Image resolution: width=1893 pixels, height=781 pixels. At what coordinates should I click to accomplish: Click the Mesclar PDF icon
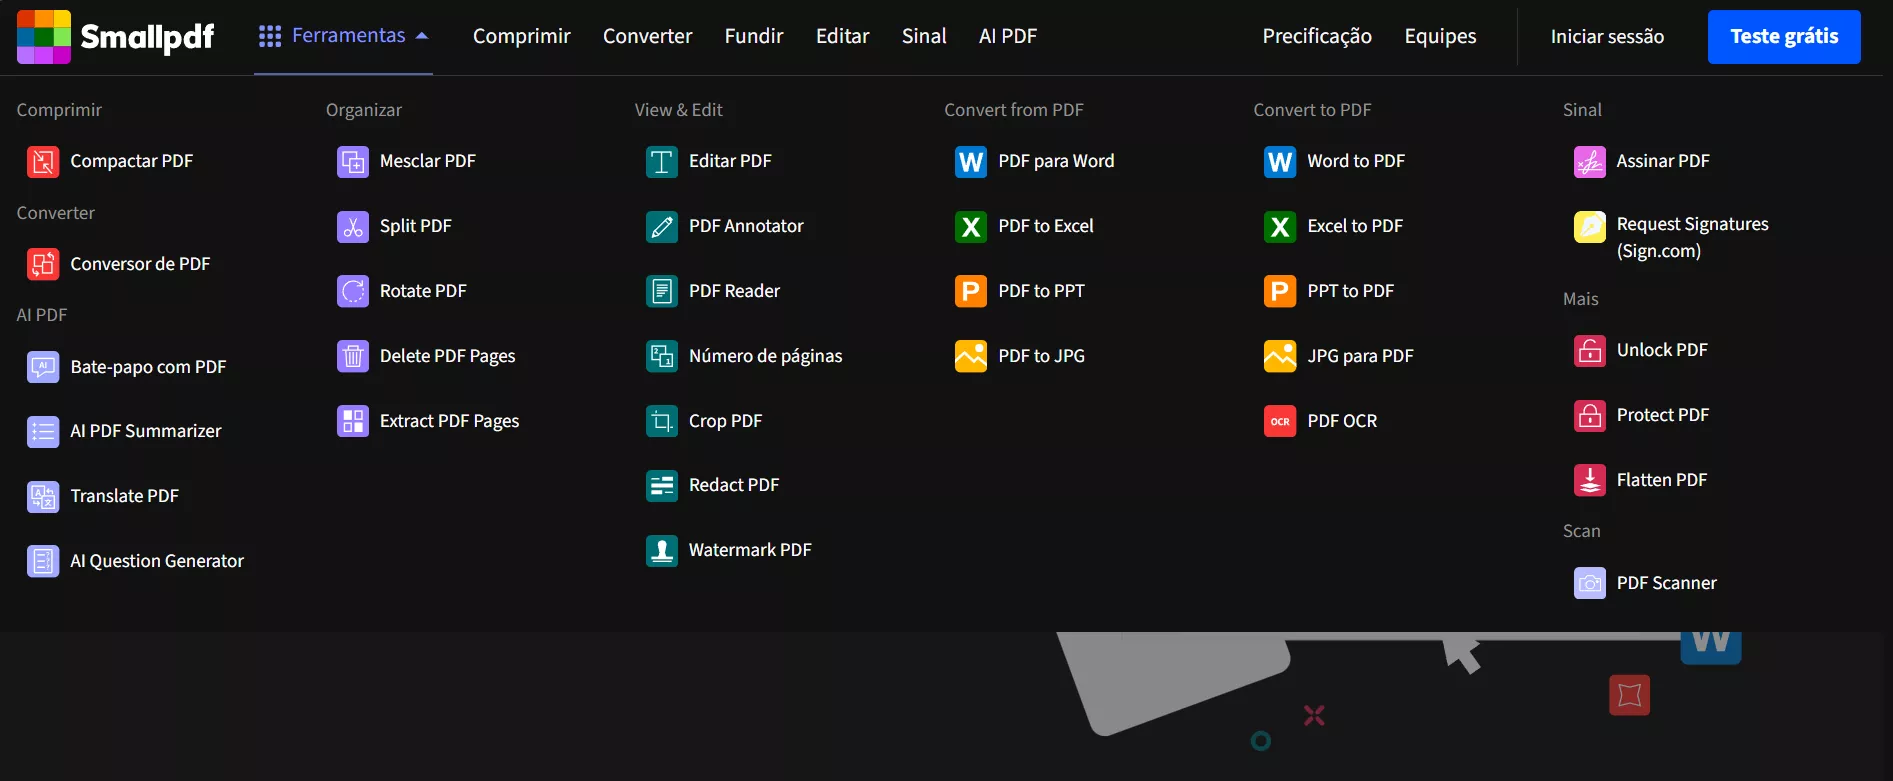point(353,162)
